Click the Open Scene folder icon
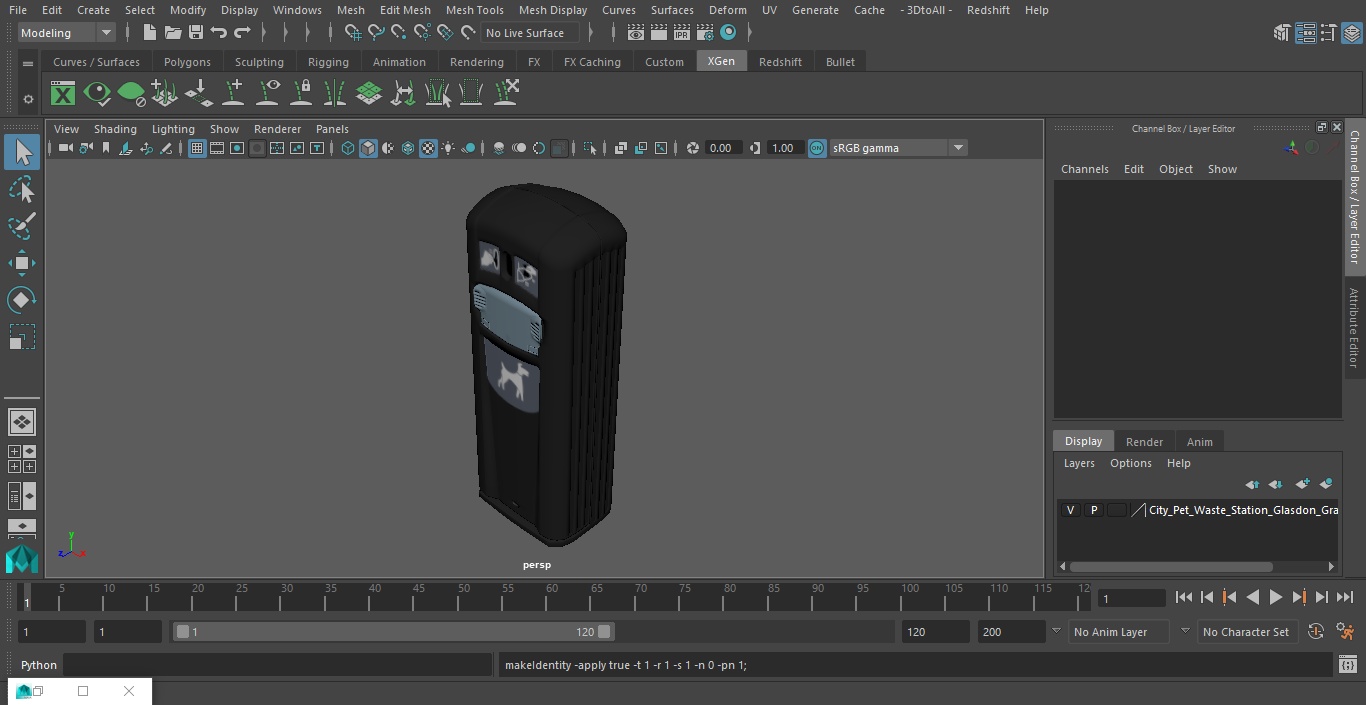Image resolution: width=1366 pixels, height=705 pixels. pos(172,33)
